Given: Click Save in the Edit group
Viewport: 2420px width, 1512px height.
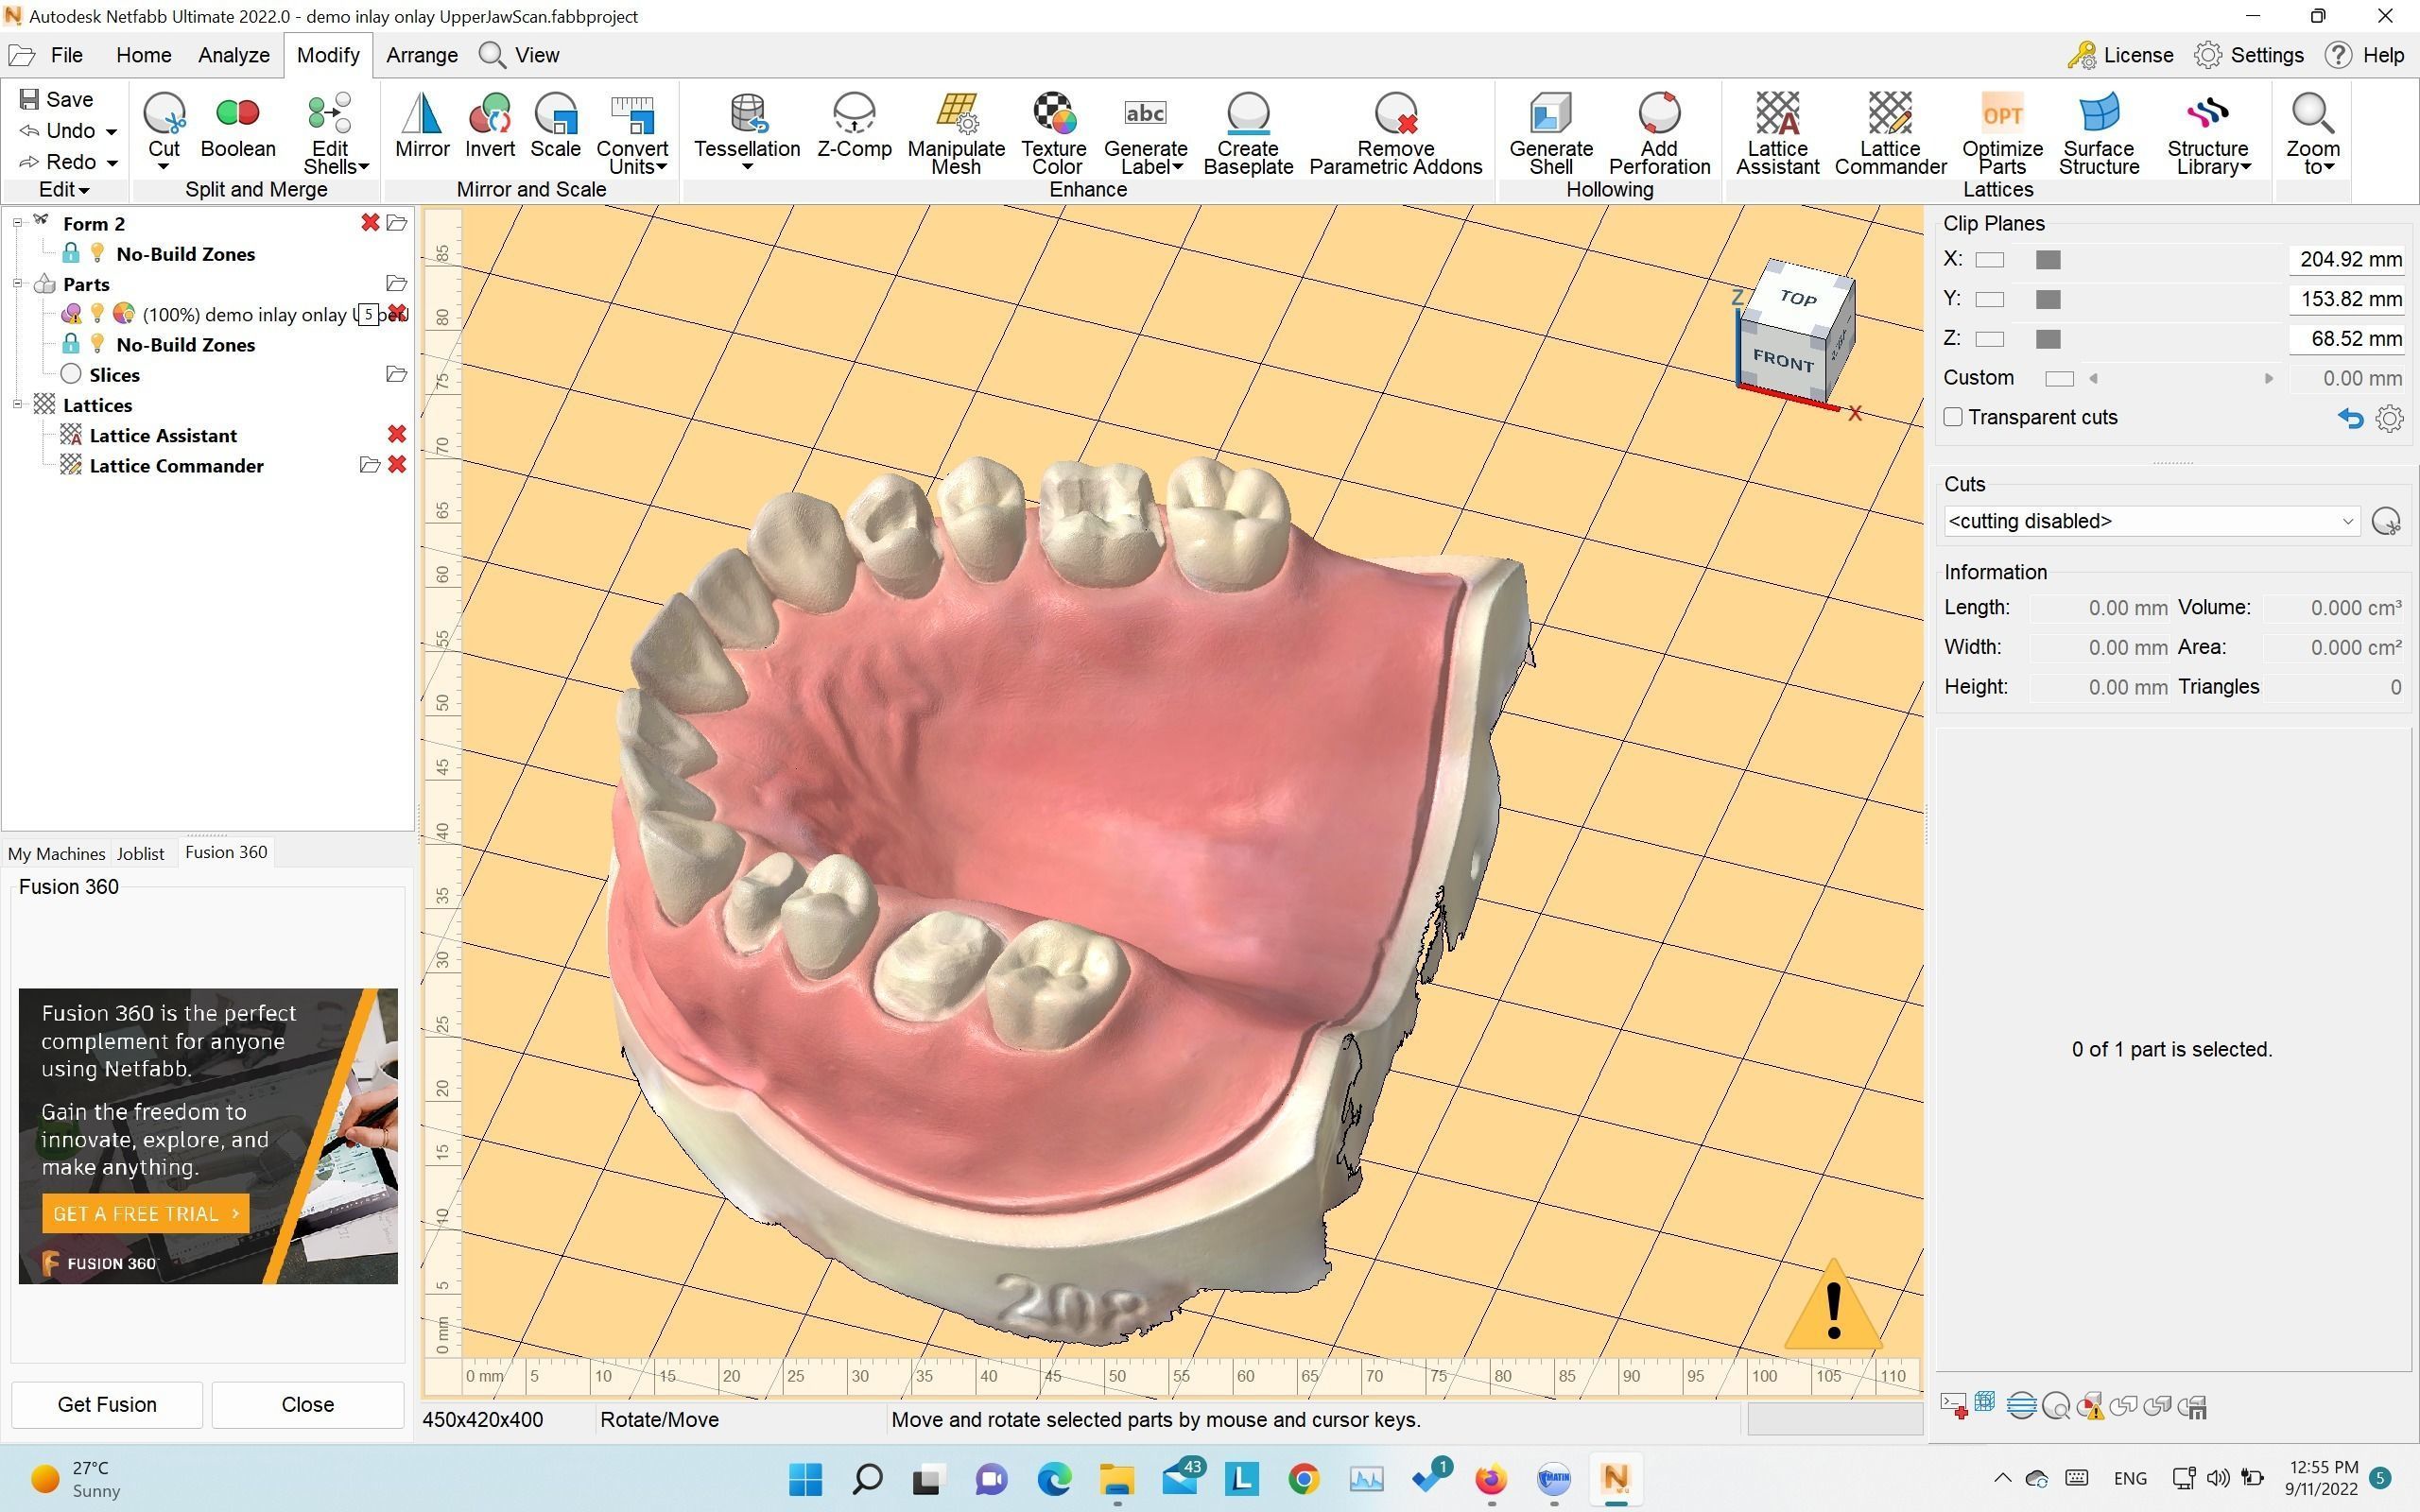Looking at the screenshot, I should [57, 99].
